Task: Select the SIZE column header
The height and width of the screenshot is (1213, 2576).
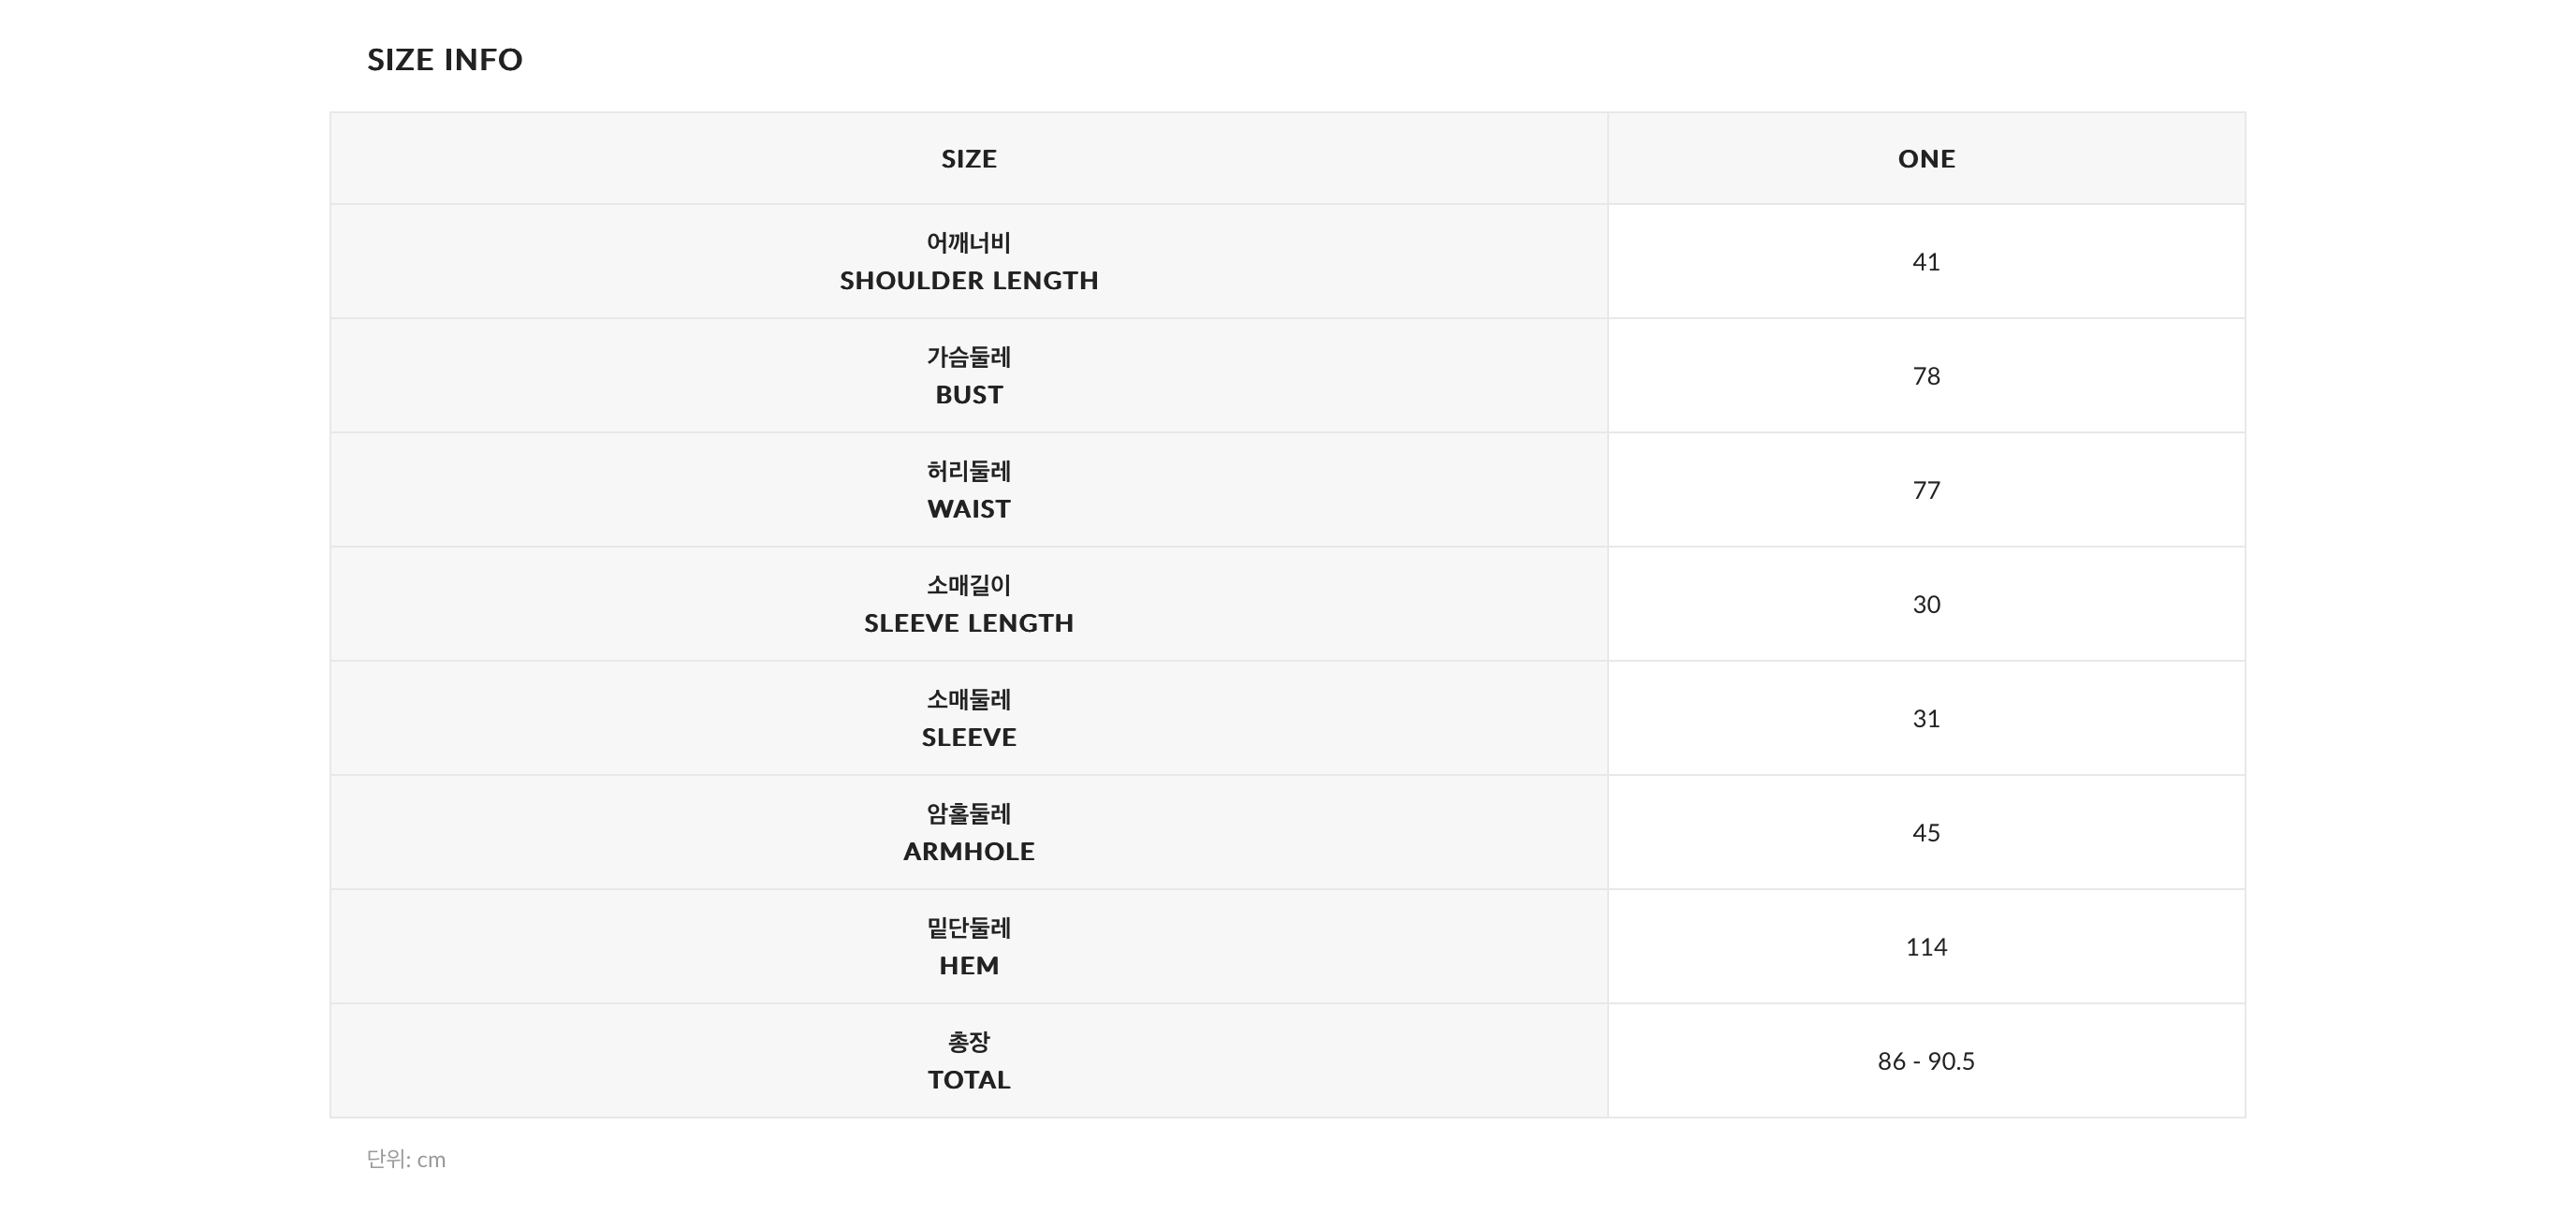Action: point(968,159)
